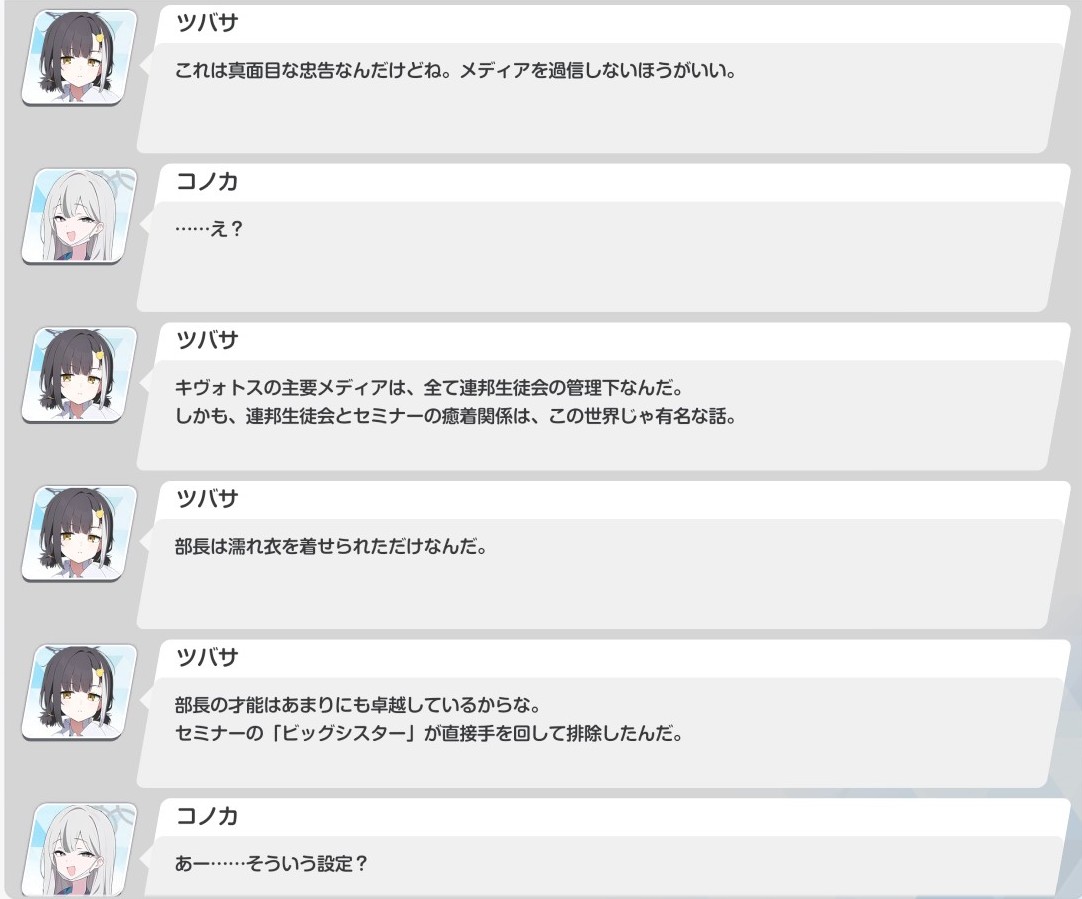Select the ツバサ name above キヴォトス line
Image resolution: width=1082 pixels, height=899 pixels.
tap(207, 340)
